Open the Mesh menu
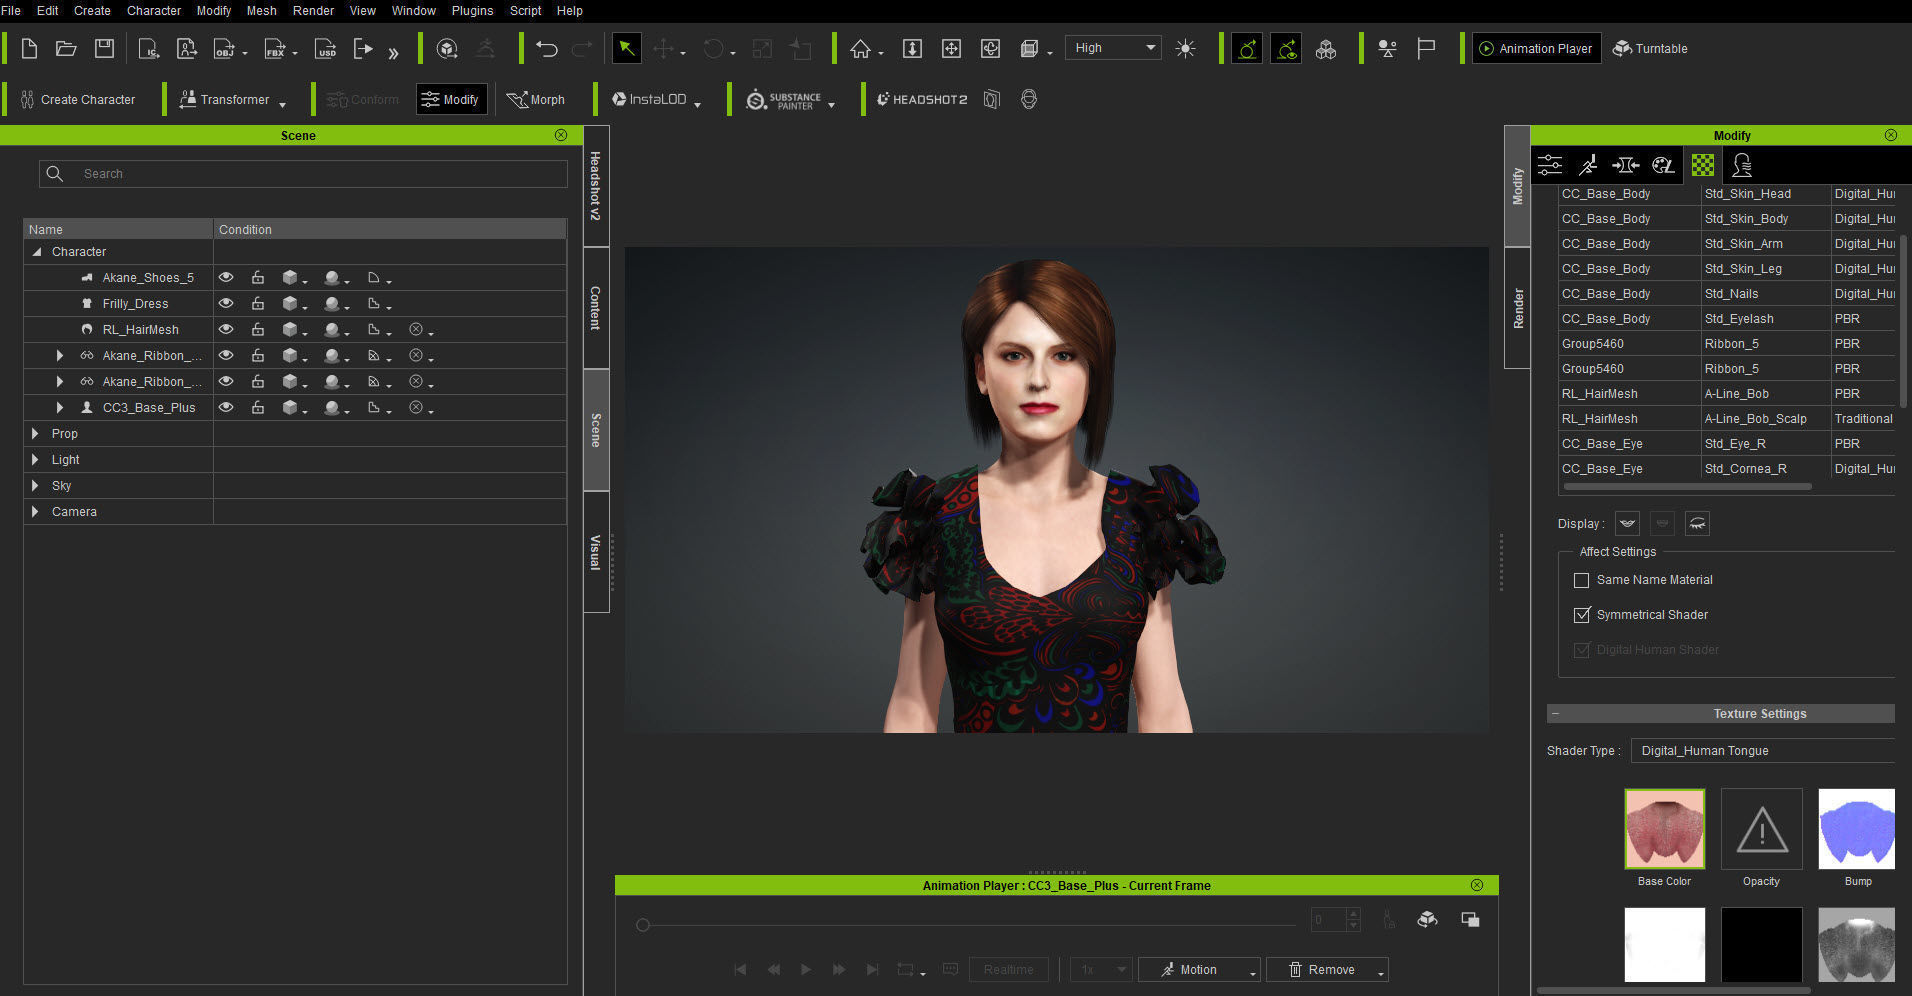1912x996 pixels. tap(261, 10)
